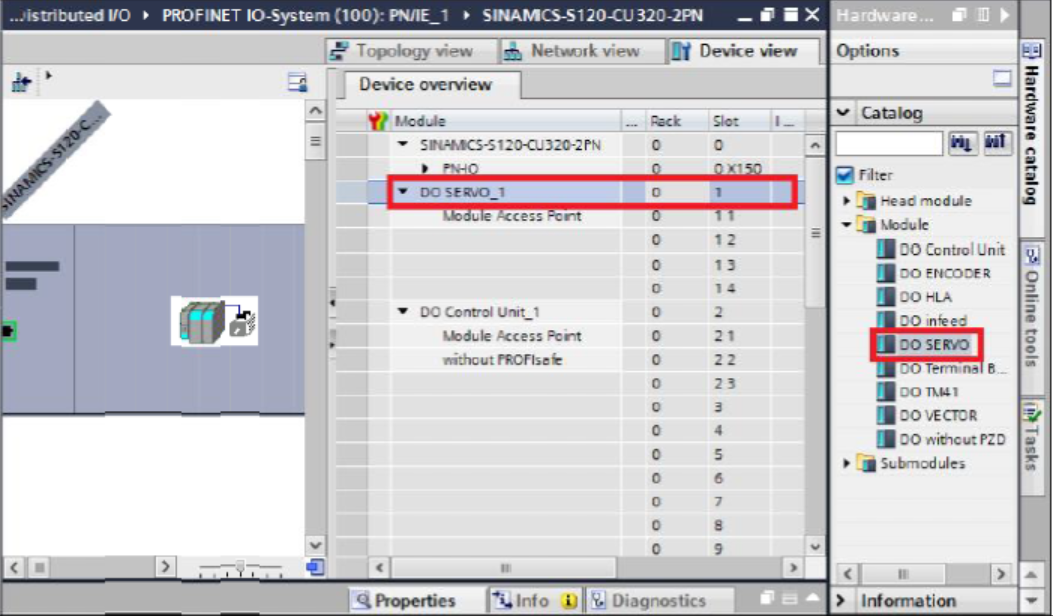Collapse the DO SERVO_1 row
This screenshot has width=1053, height=616.
(403, 192)
